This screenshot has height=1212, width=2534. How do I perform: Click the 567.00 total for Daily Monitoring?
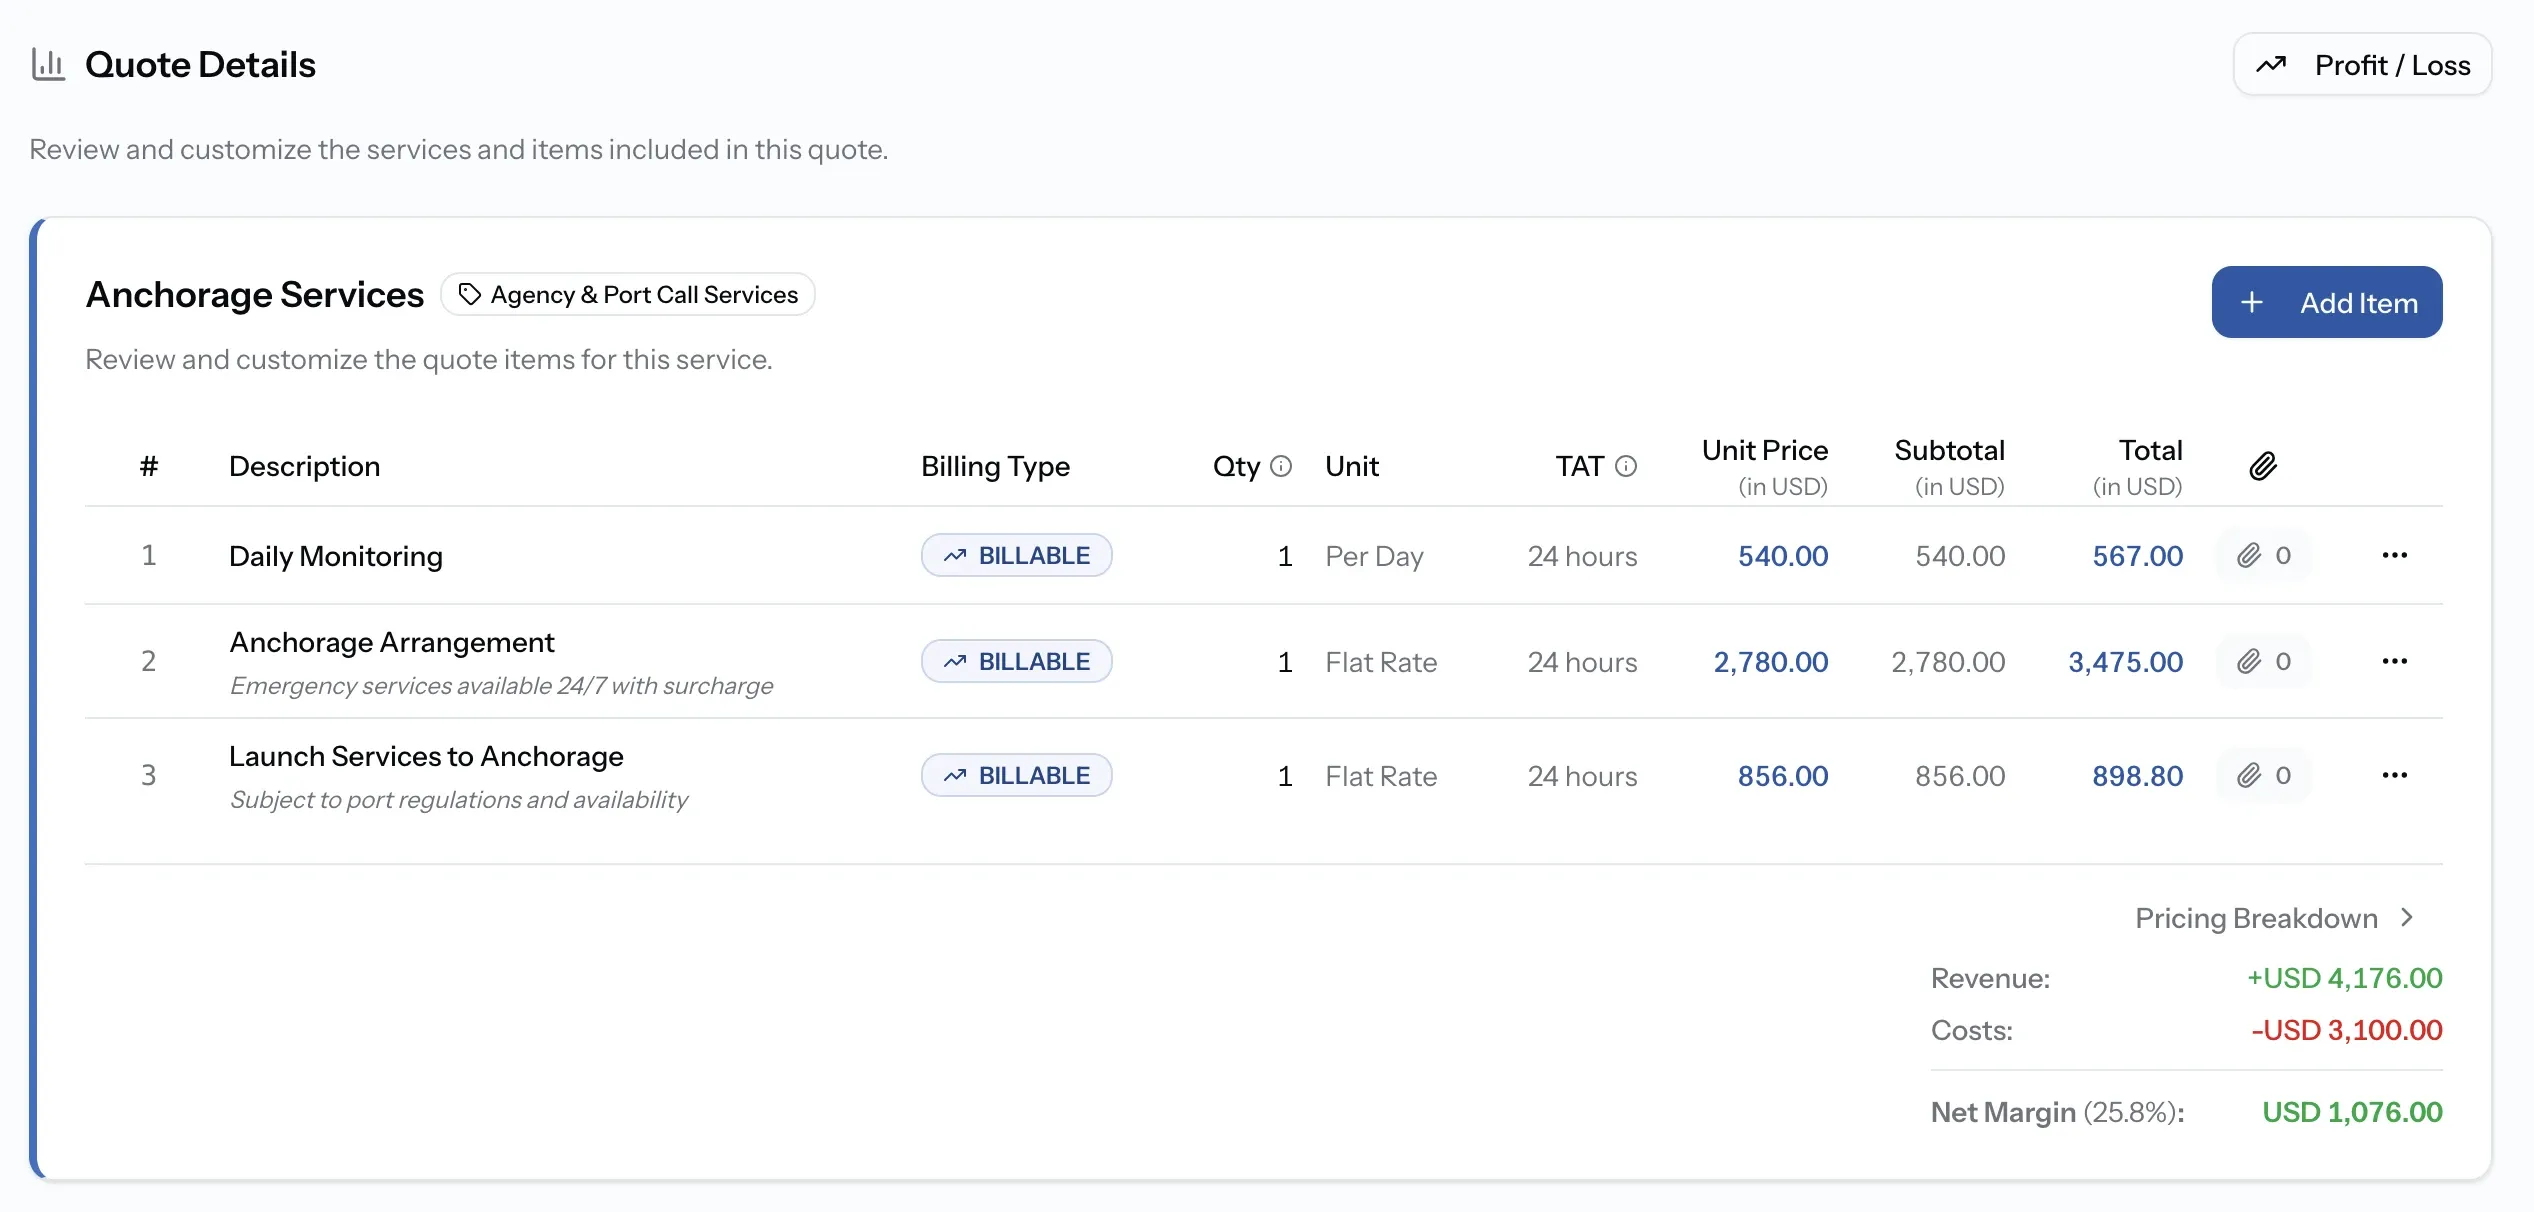click(x=2138, y=556)
